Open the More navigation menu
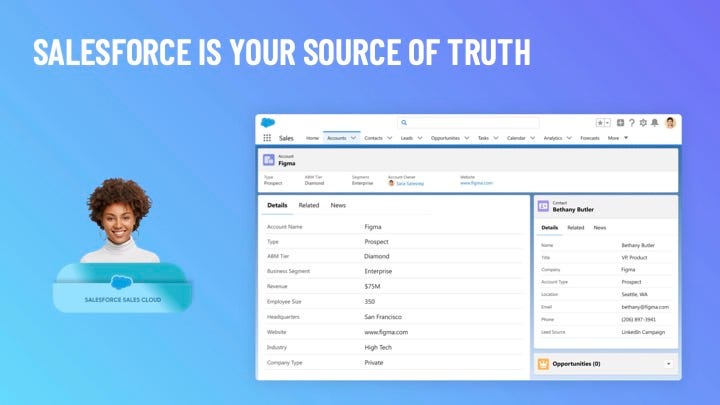The height and width of the screenshot is (405, 720). (618, 138)
